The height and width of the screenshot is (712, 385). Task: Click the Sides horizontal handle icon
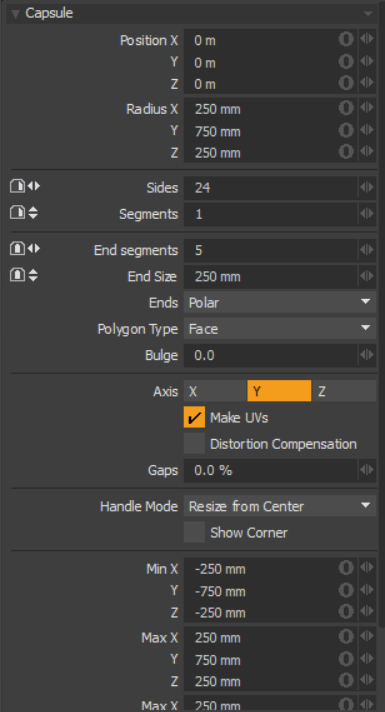coord(25,186)
